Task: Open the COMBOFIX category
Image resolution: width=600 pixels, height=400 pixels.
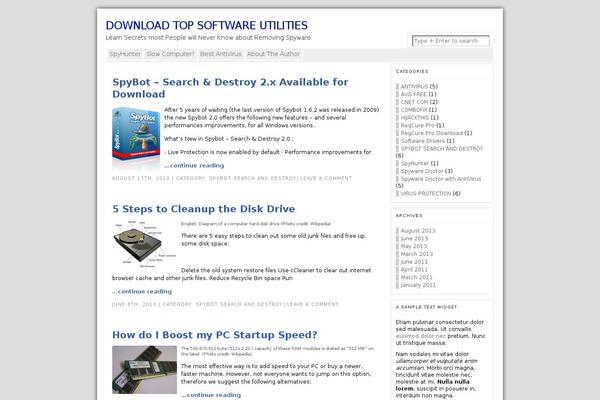Action: click(x=414, y=110)
